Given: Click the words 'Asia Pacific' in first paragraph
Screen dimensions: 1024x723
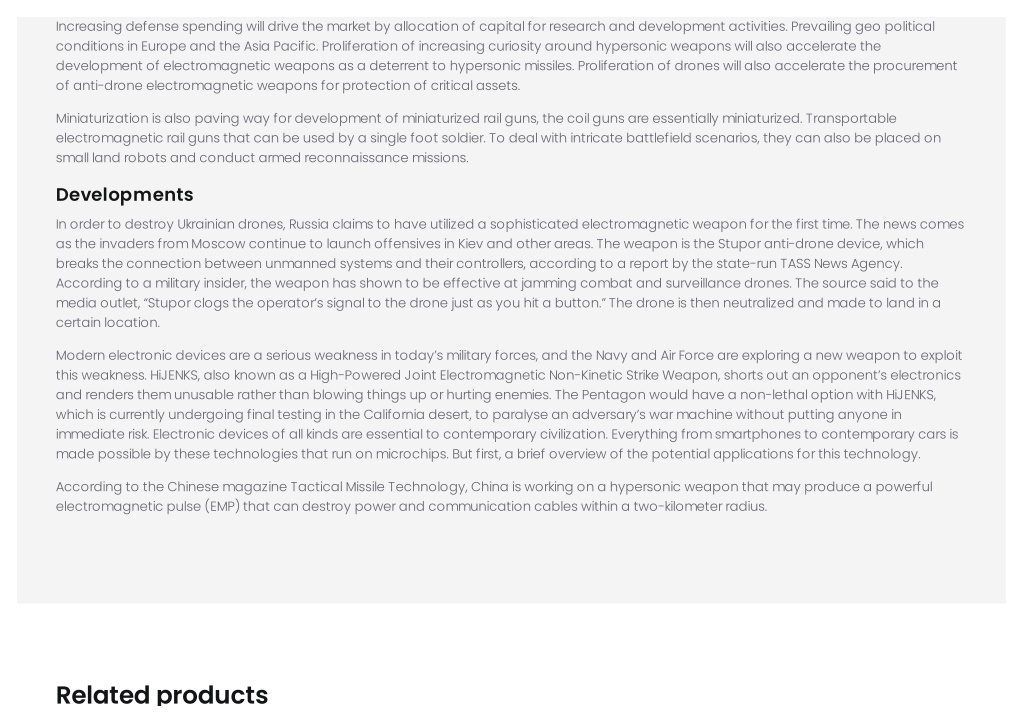Looking at the screenshot, I should coord(280,46).
